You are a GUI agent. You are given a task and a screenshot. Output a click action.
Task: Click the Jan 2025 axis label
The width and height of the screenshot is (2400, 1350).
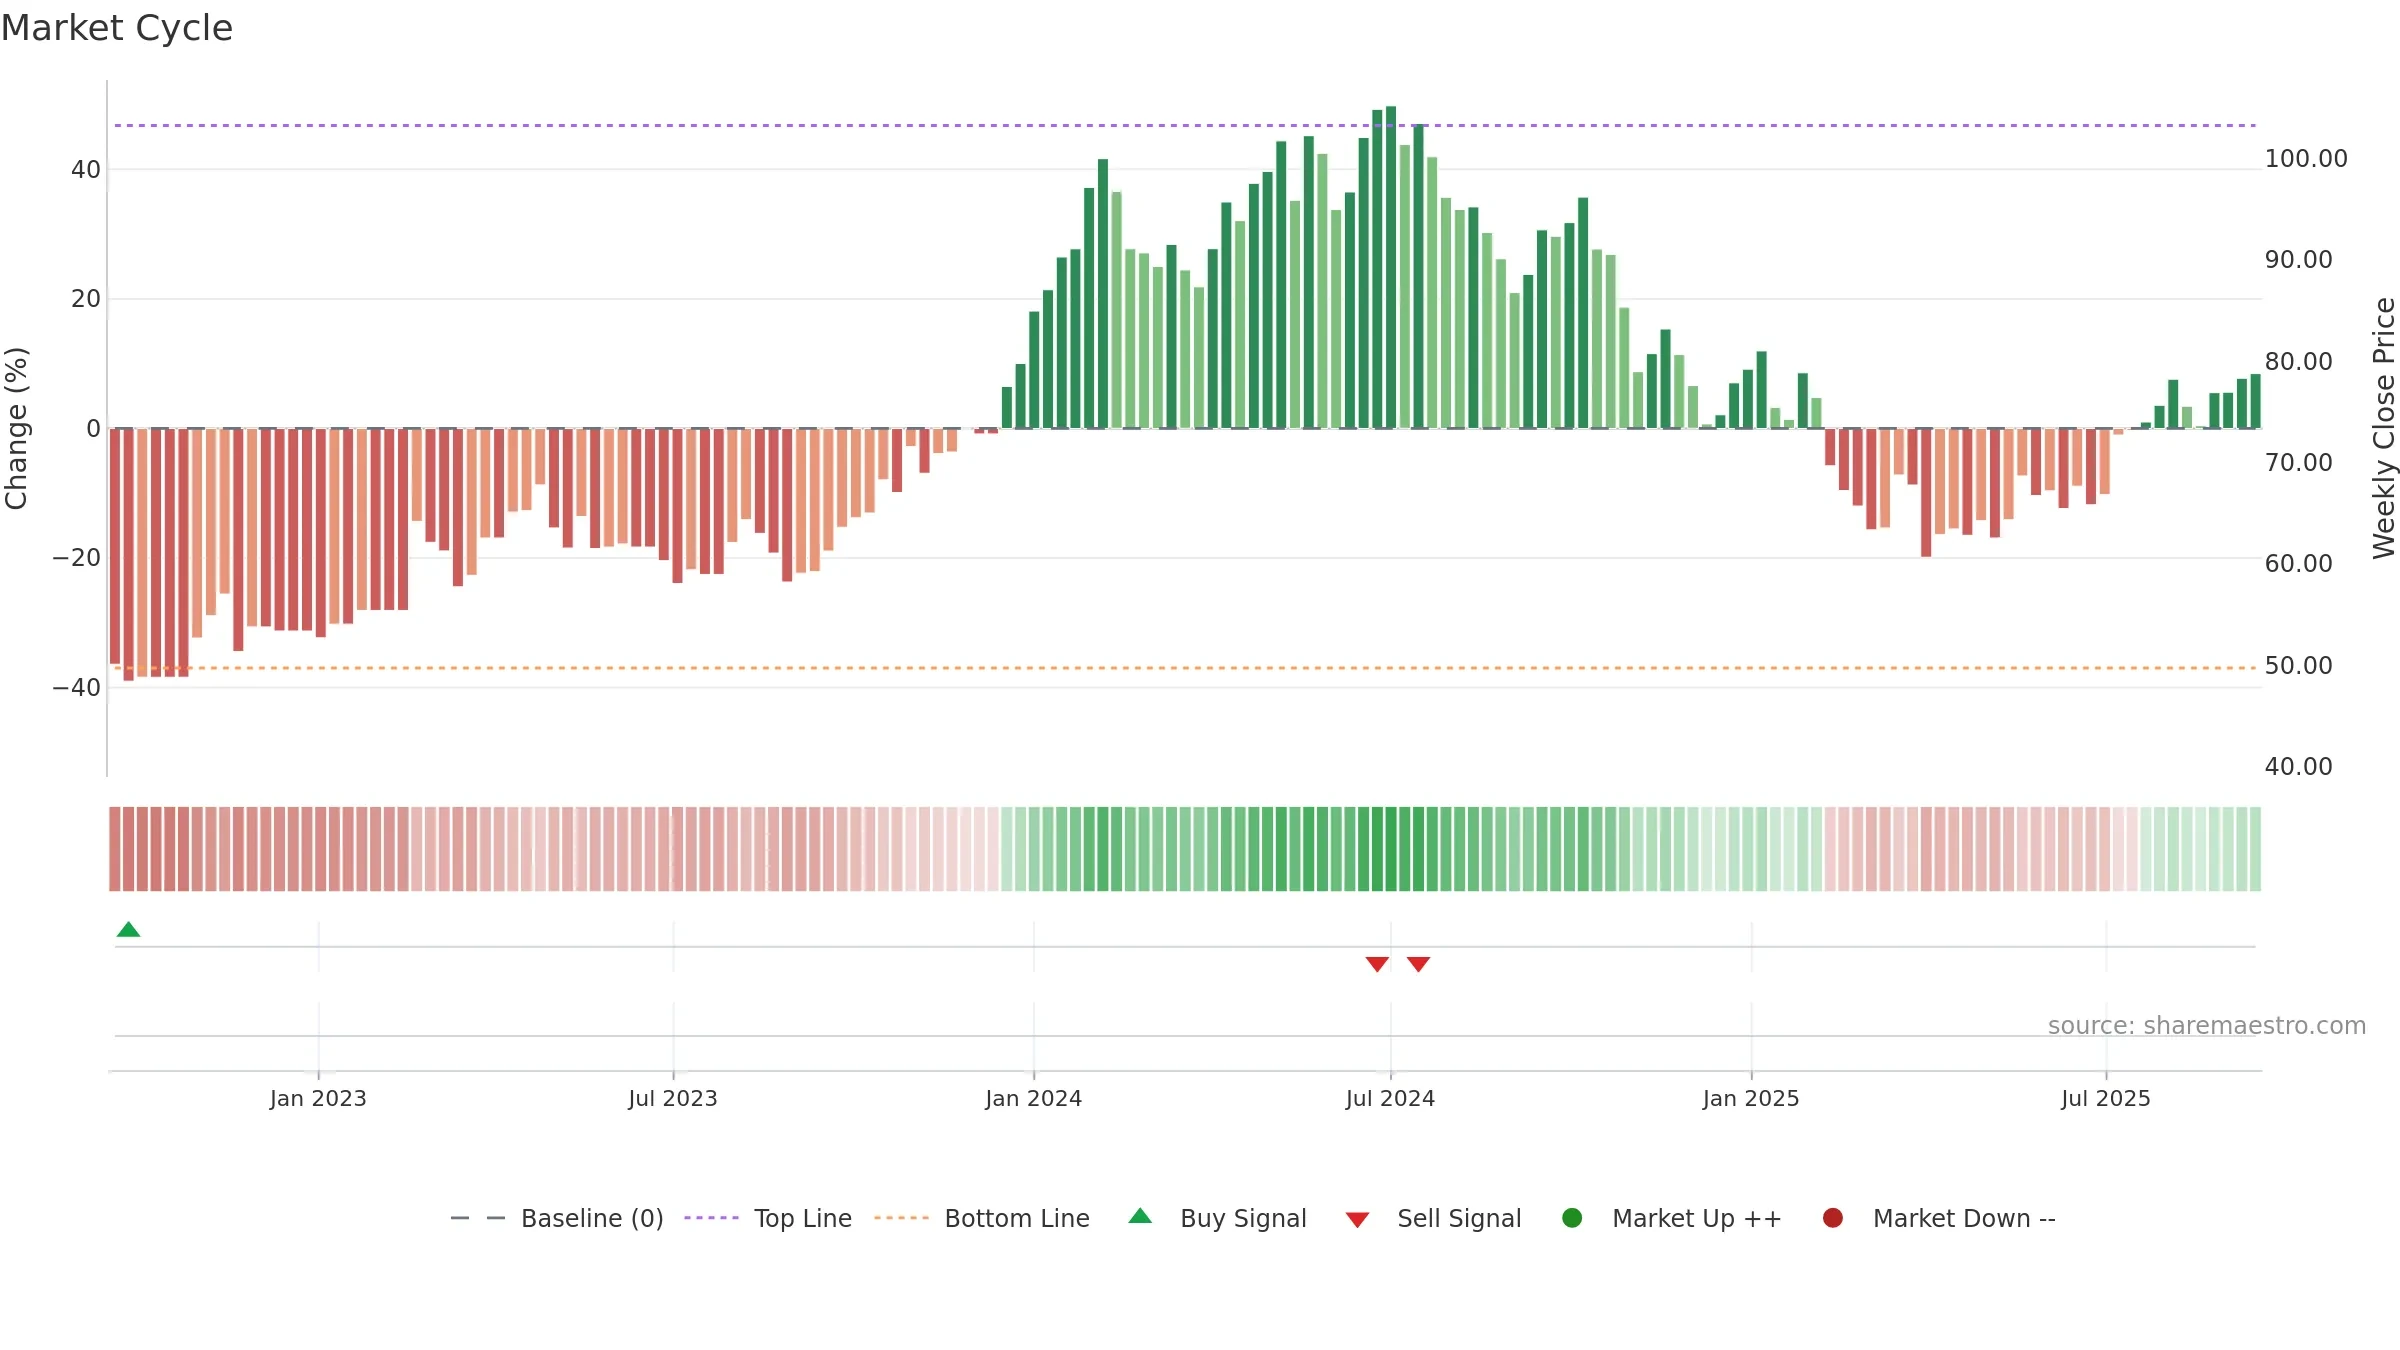1751,1099
